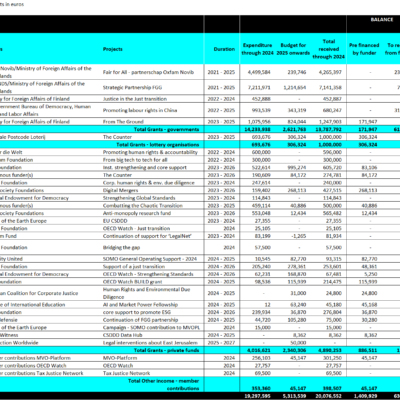
Task: Select "Campaign - SOMO contribution to MVOPL" cell
Action: click(151, 328)
